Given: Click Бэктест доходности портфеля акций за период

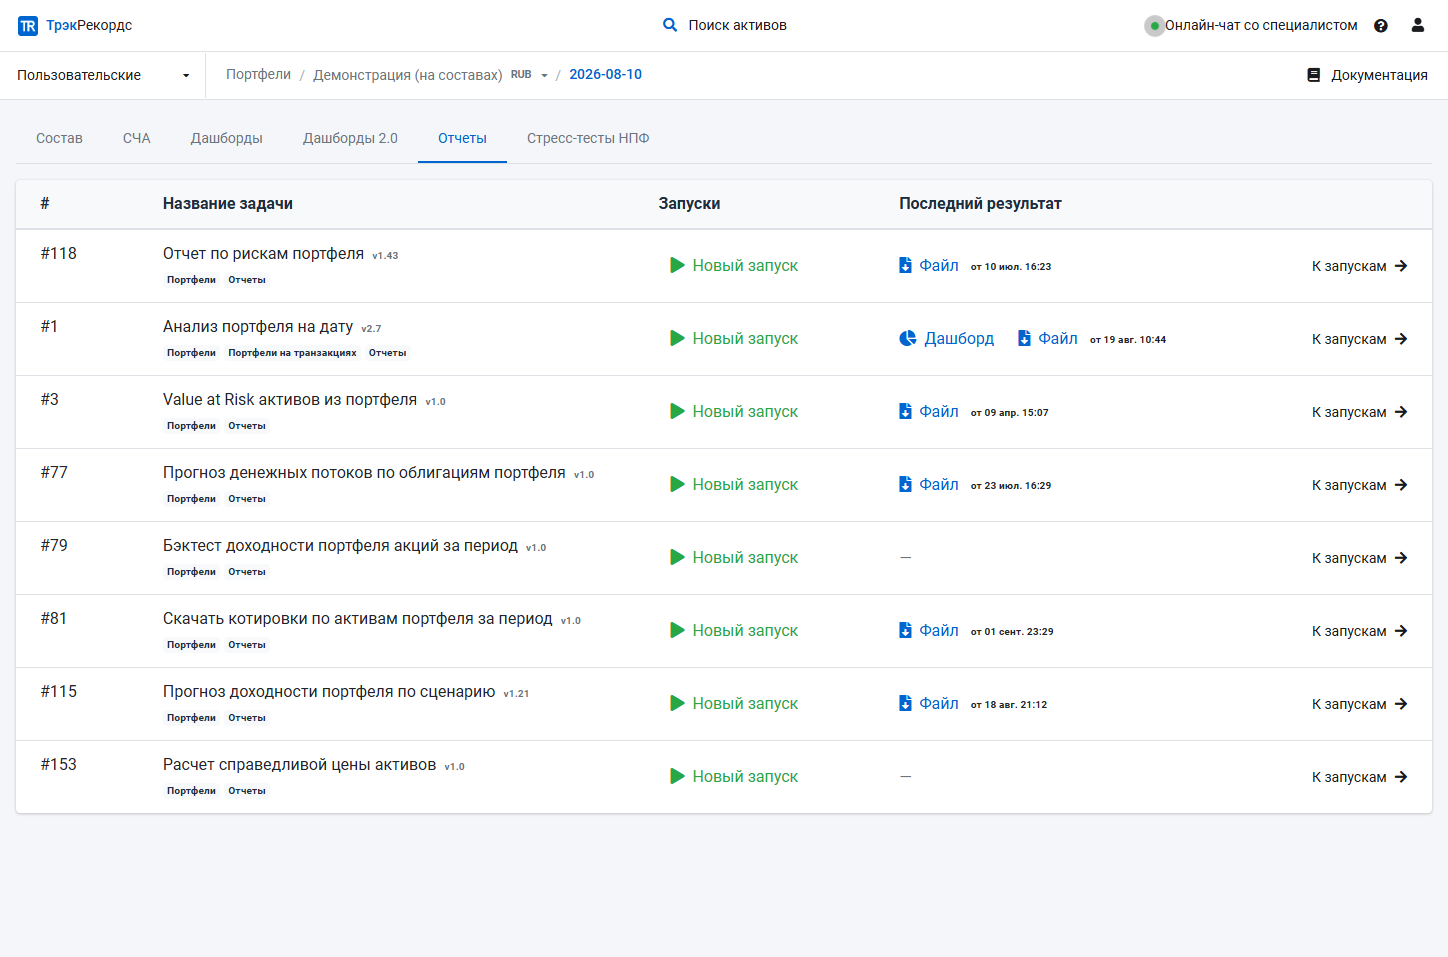Looking at the screenshot, I should (x=340, y=545).
